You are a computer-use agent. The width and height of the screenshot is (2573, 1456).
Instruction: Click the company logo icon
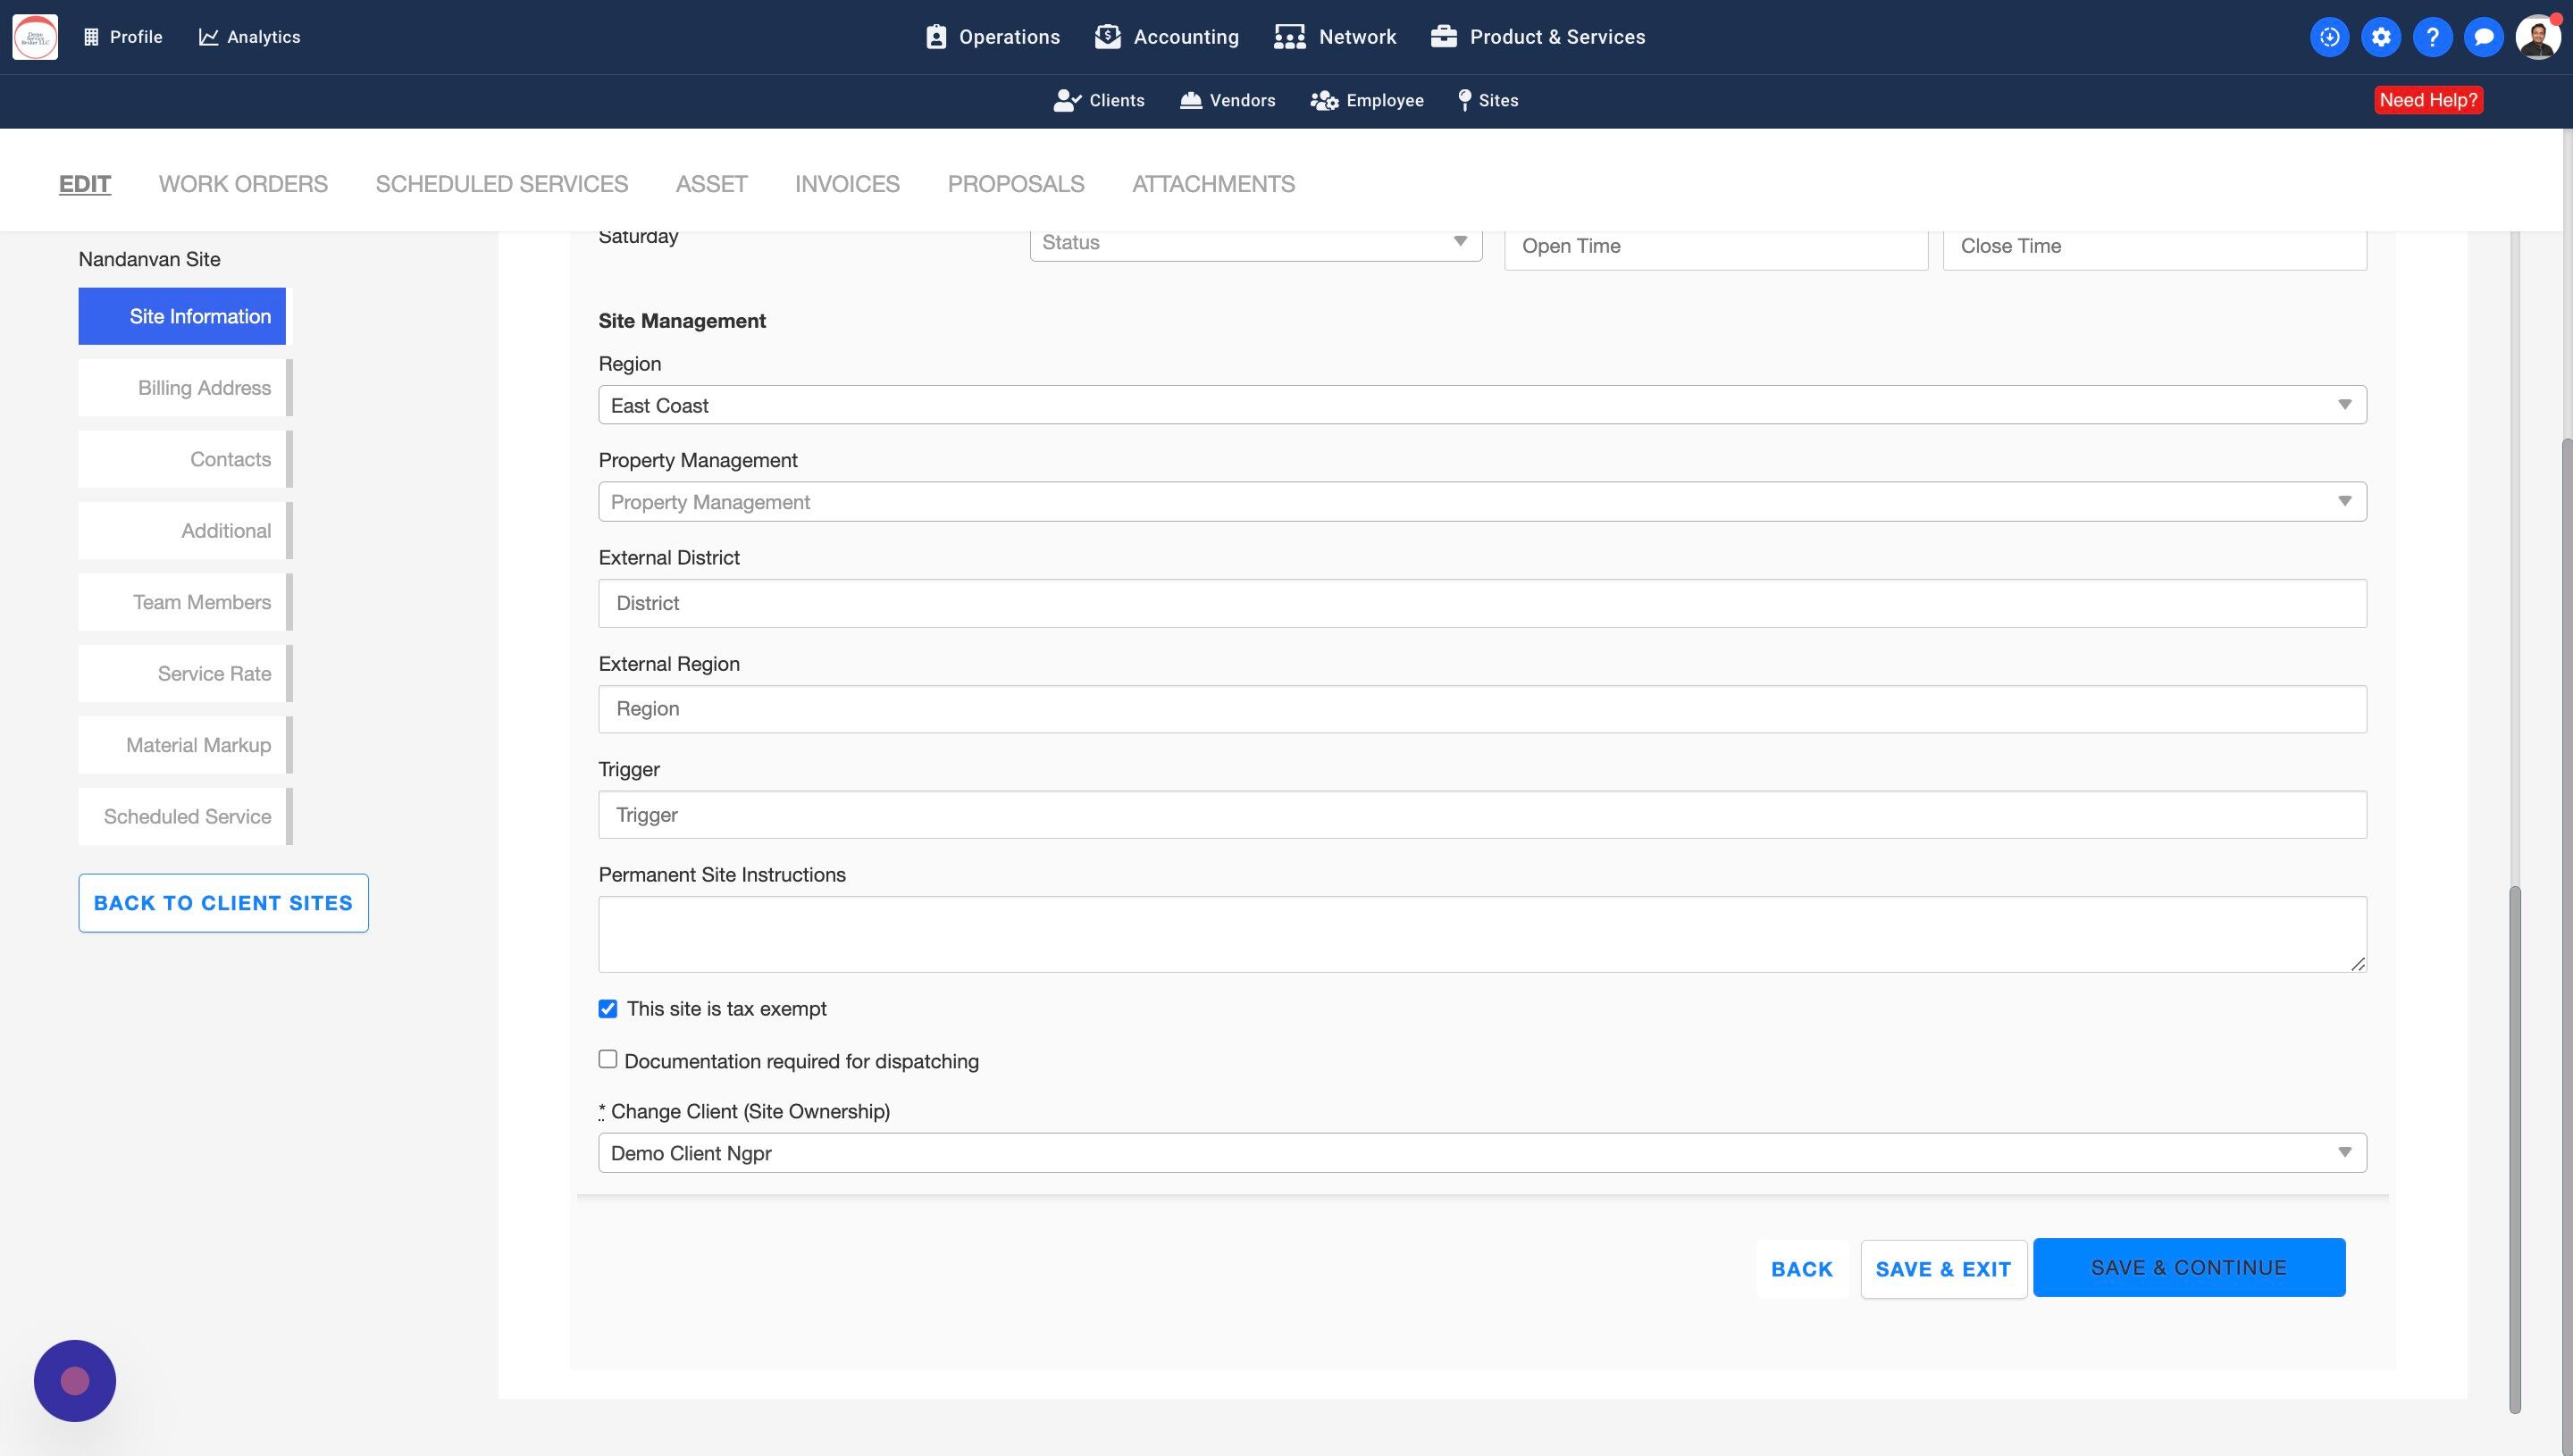pyautogui.click(x=35, y=37)
